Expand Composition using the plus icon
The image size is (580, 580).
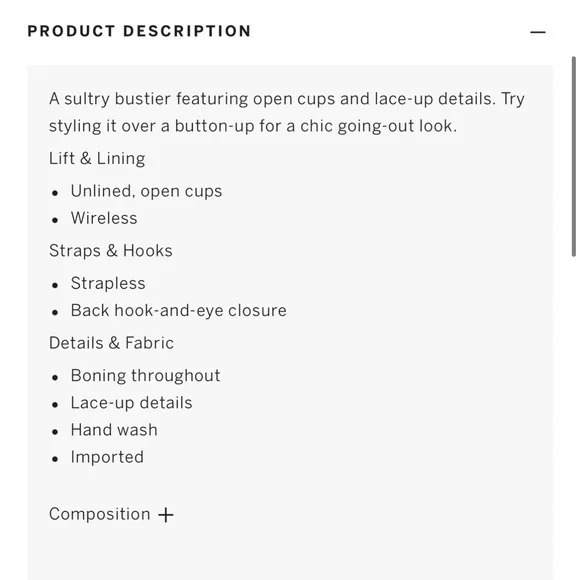(x=166, y=515)
